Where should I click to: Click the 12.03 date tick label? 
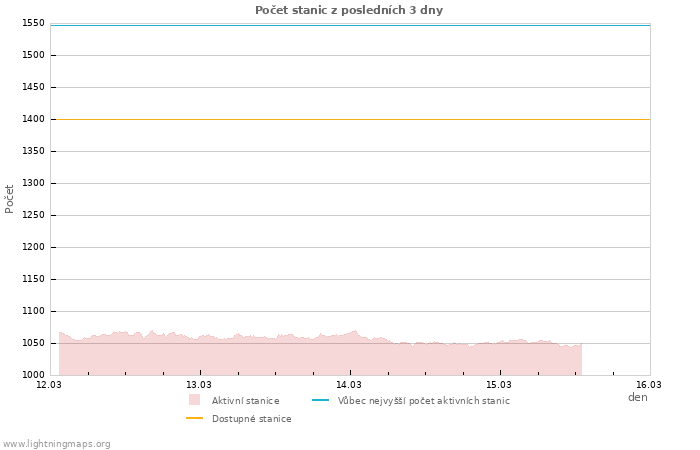[x=49, y=385]
